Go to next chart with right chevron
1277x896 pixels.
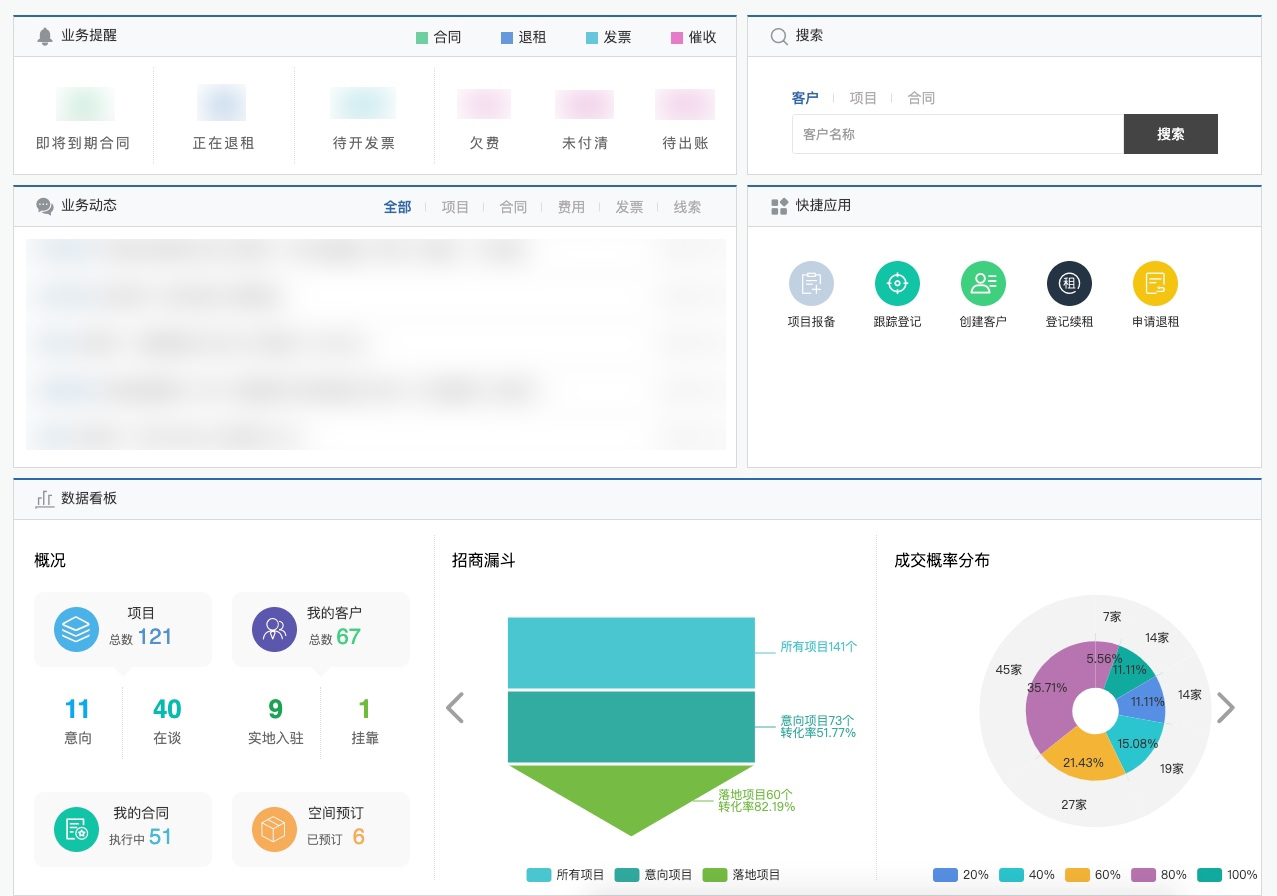[1225, 708]
